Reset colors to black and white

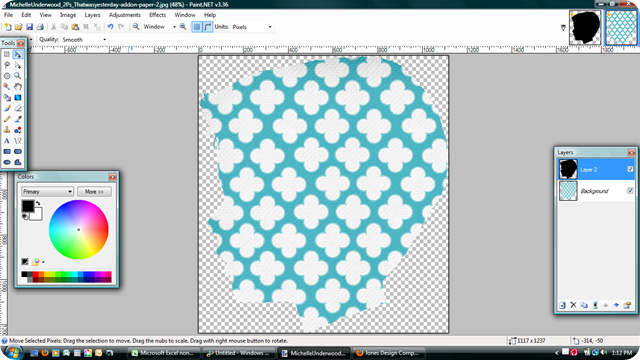25,216
